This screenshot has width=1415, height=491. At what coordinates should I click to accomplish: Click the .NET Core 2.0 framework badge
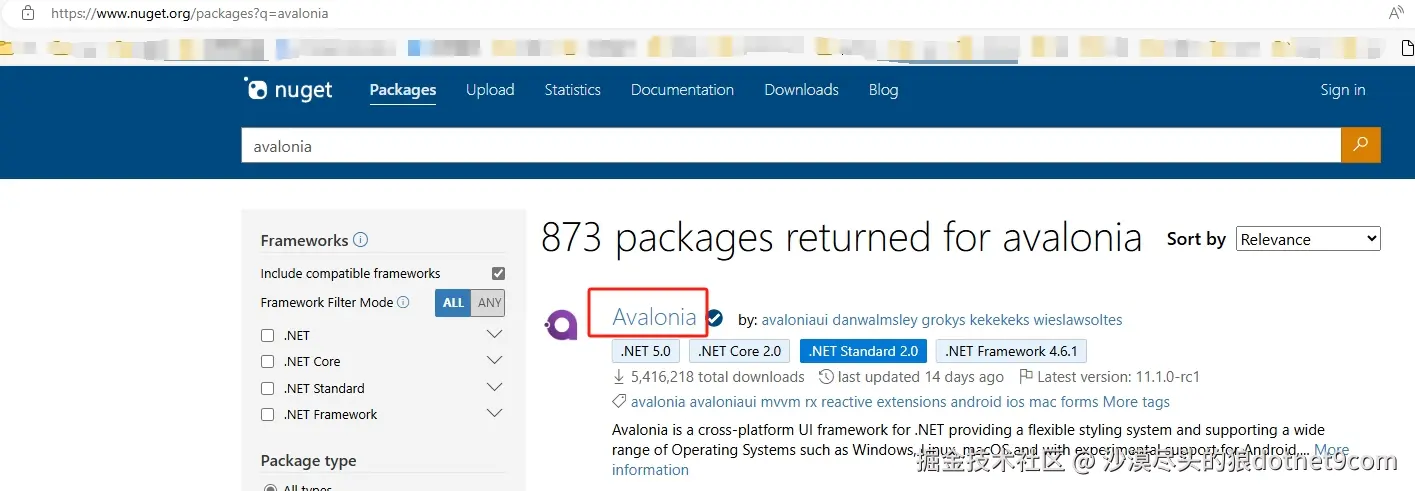pos(740,351)
